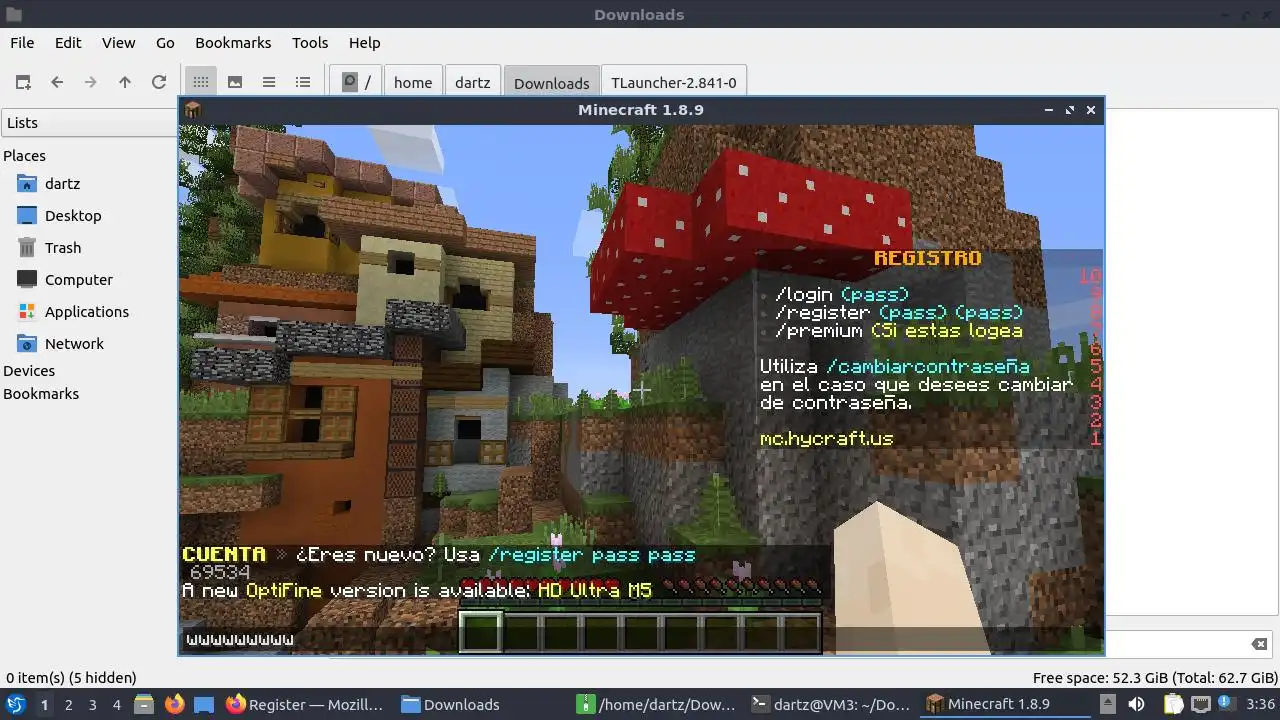The width and height of the screenshot is (1280, 720).
Task: Click the root path button
Action: click(357, 82)
